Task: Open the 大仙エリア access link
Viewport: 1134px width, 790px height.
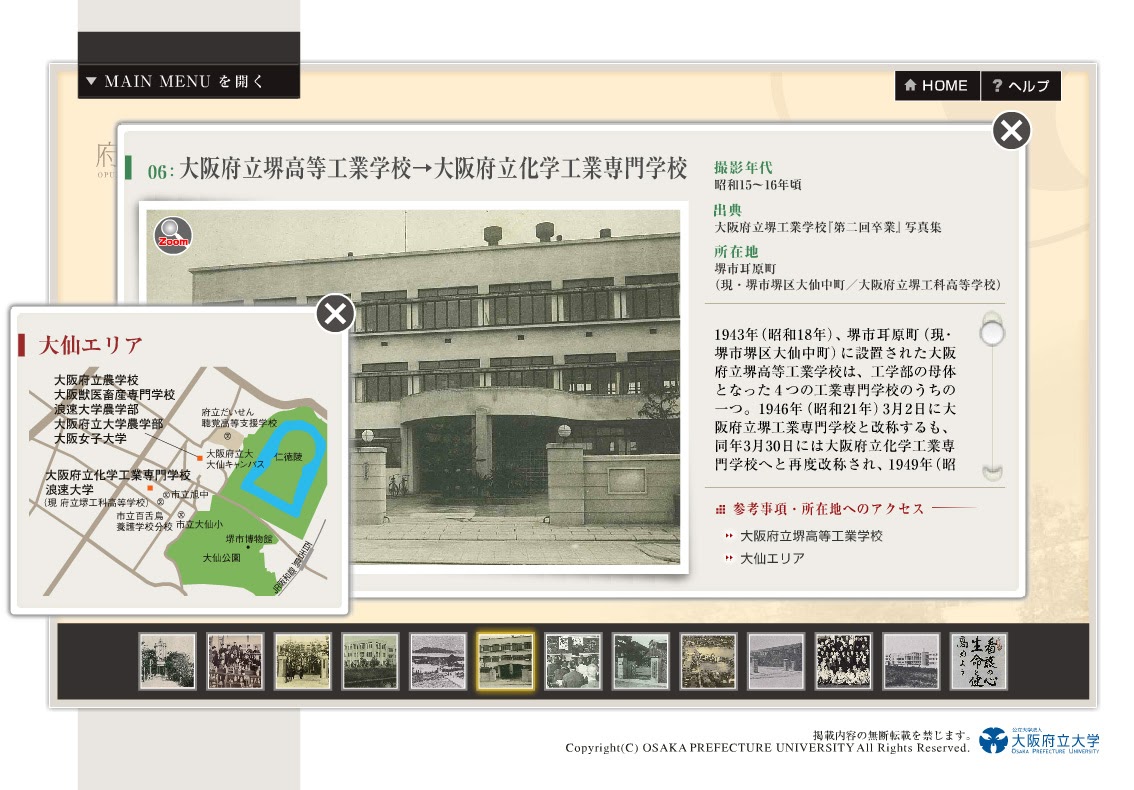Action: [x=772, y=559]
